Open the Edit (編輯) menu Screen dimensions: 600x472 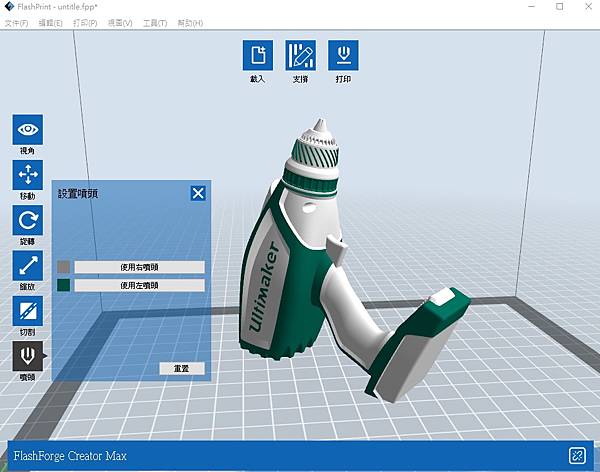(x=51, y=23)
